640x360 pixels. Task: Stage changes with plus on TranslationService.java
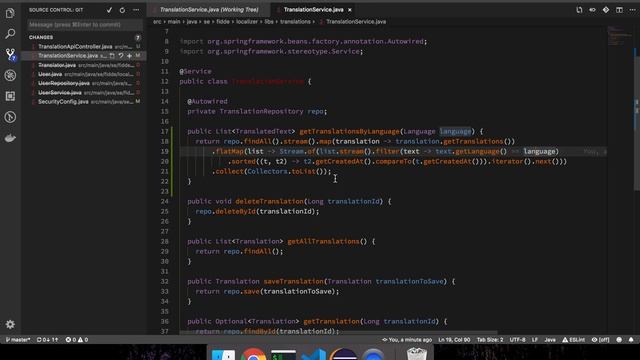tap(129, 56)
